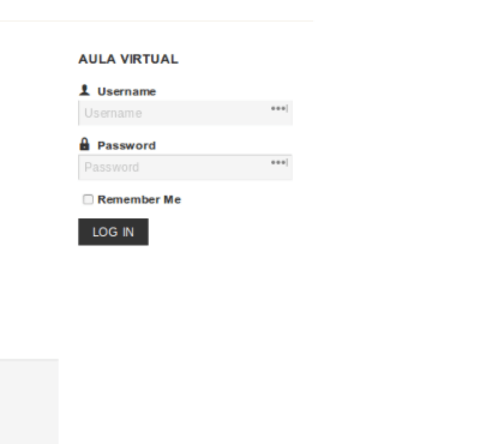This screenshot has height=444, width=477.
Task: Click the padlock icon beside Password
Action: (84, 144)
